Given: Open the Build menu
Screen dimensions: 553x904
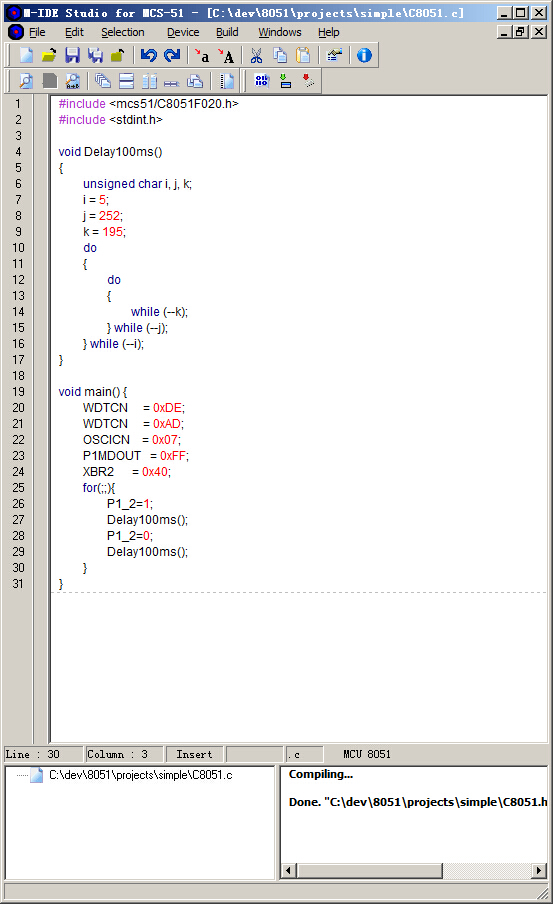Looking at the screenshot, I should pos(227,32).
